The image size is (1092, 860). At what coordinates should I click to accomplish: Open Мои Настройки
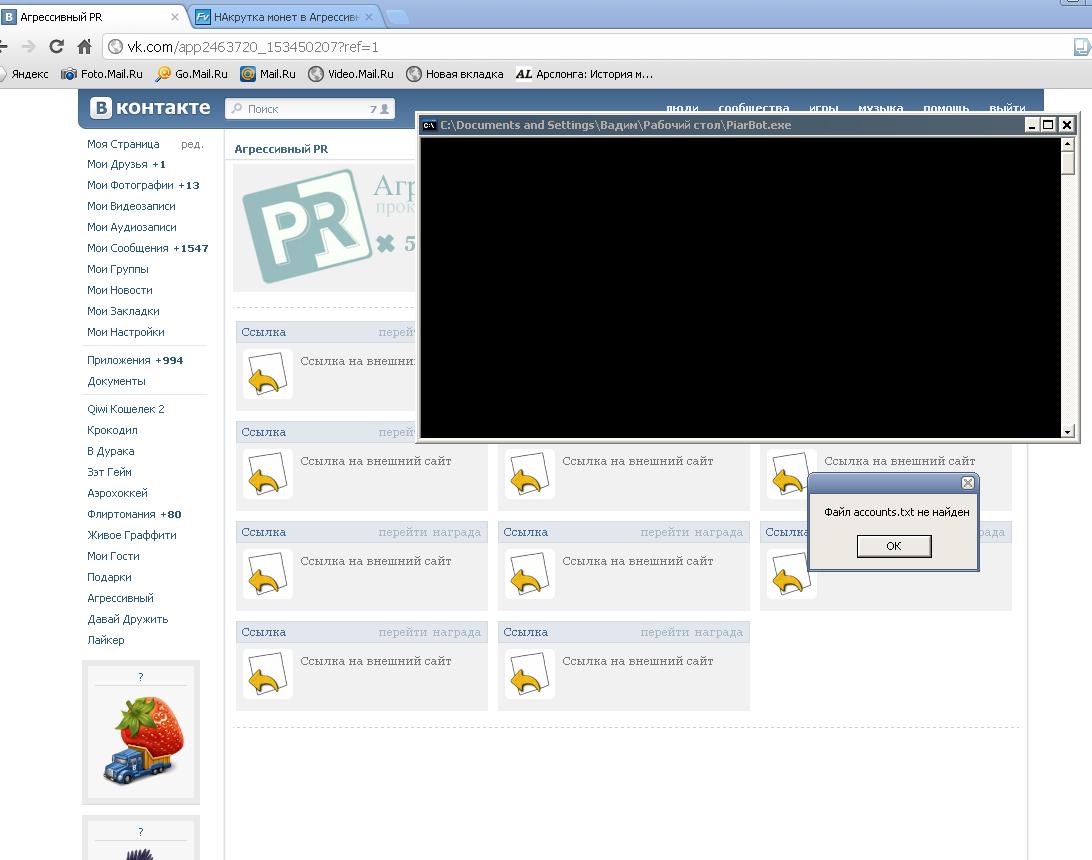pos(125,332)
